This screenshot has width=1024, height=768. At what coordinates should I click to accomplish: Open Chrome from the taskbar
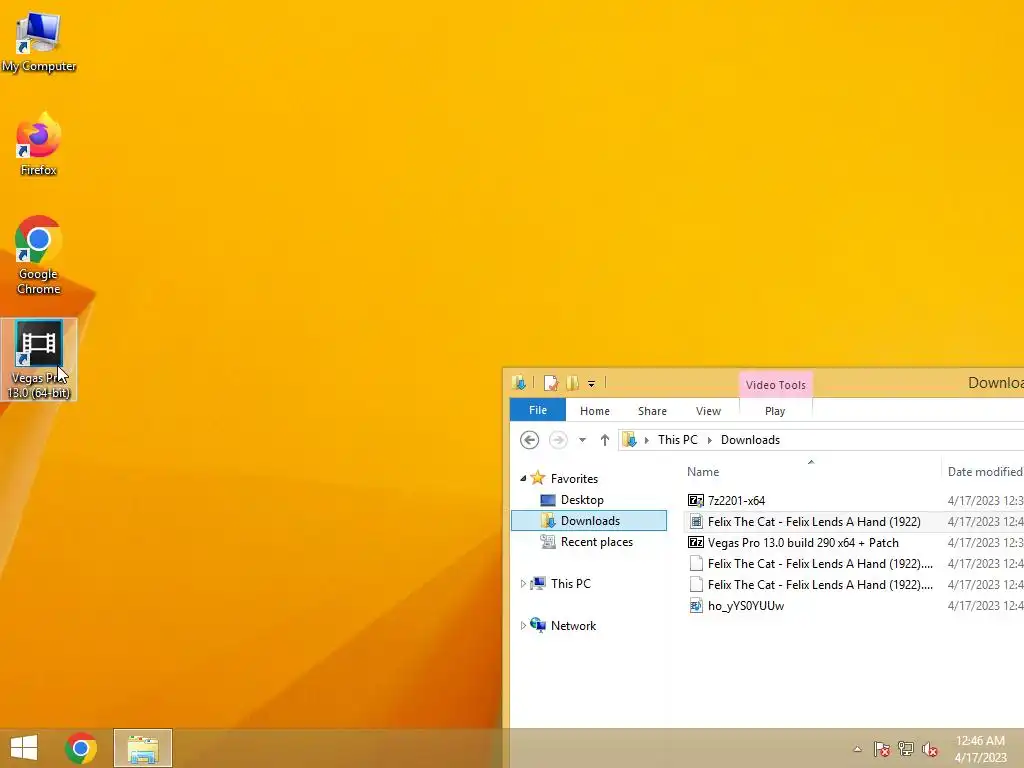coord(81,748)
